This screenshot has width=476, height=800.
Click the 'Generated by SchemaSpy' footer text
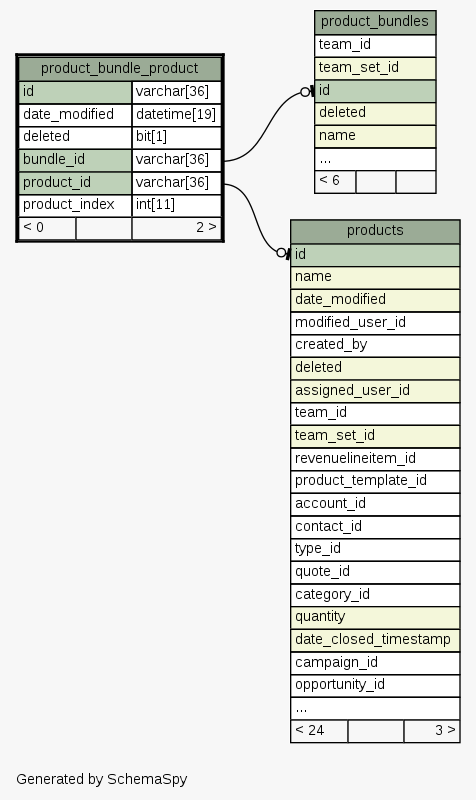tap(102, 779)
